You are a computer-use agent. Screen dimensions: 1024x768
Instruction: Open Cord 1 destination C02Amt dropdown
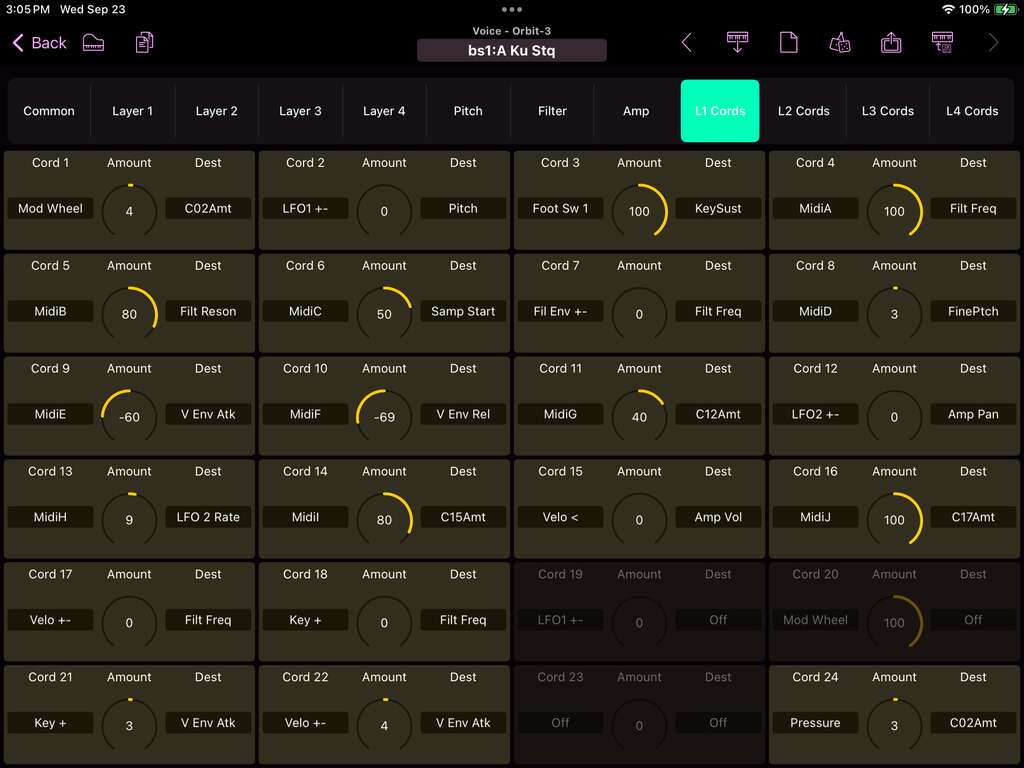pyautogui.click(x=208, y=208)
